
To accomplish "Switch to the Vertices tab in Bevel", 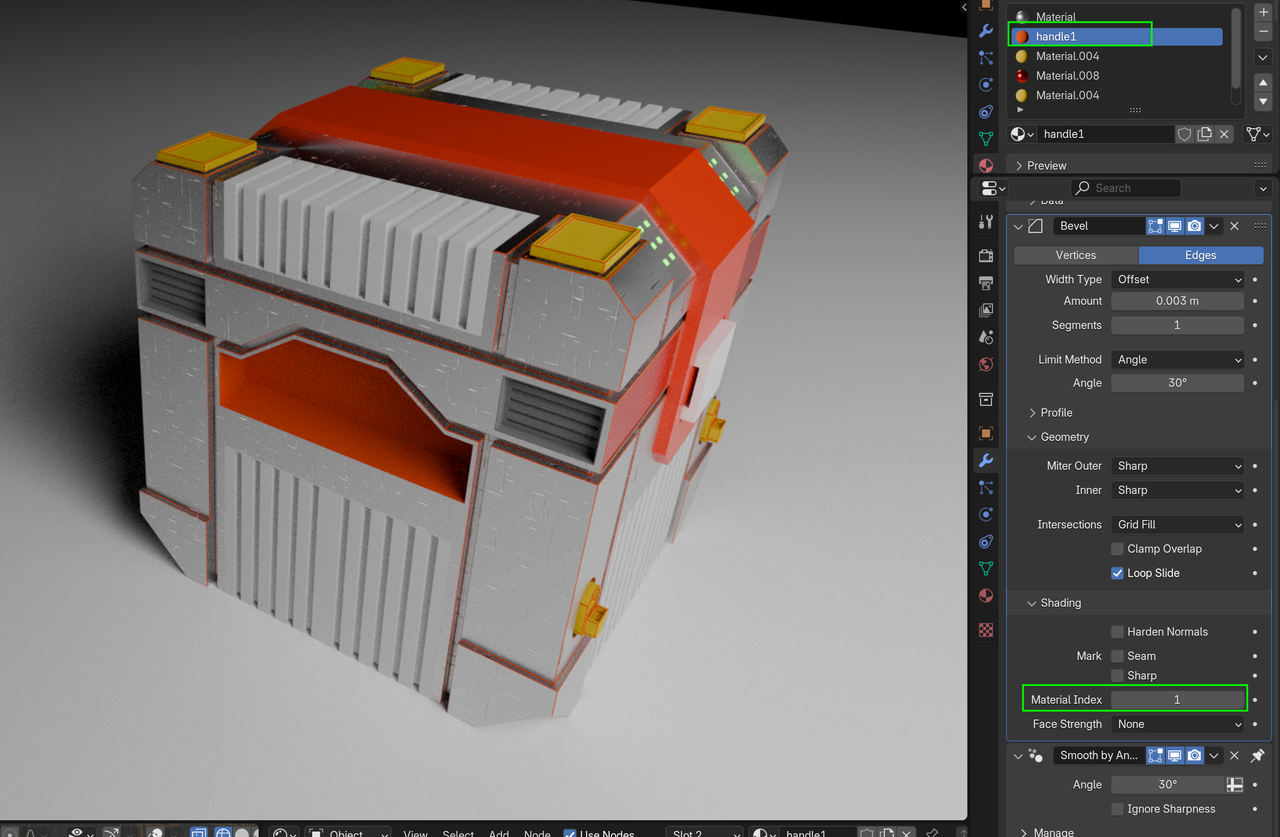I will click(x=1075, y=255).
